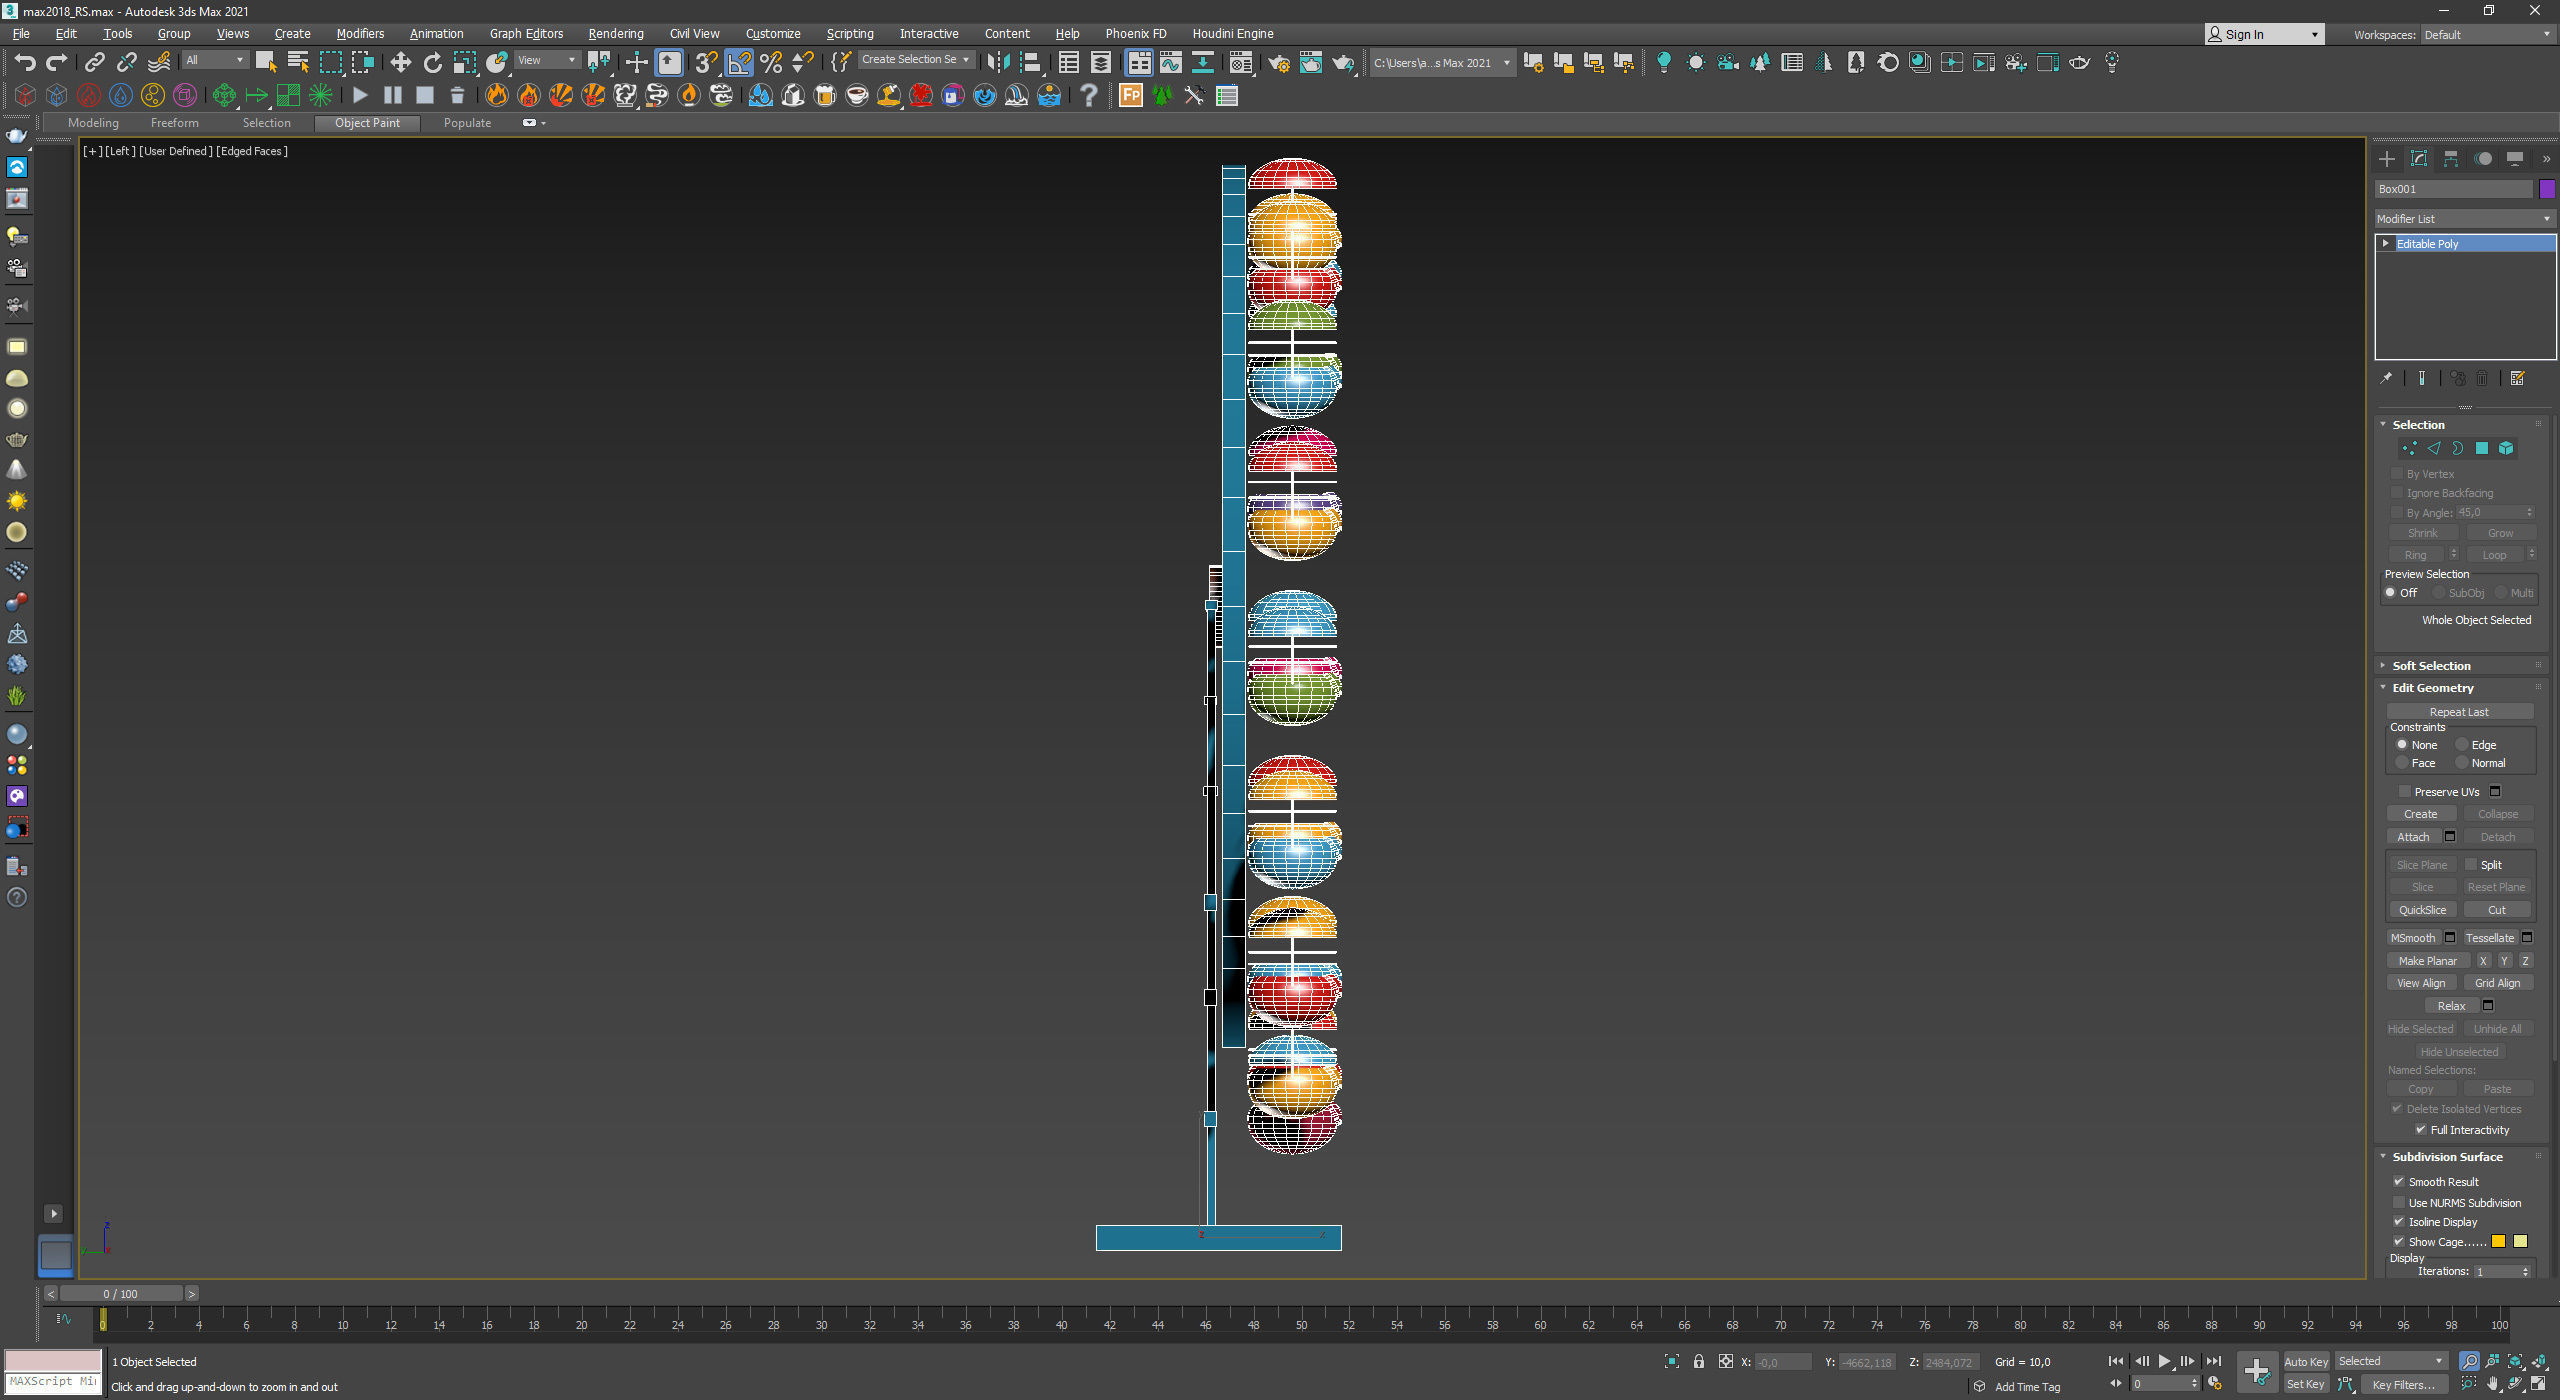This screenshot has width=2560, height=1400.
Task: Click the purple object color swatch
Action: click(2547, 189)
